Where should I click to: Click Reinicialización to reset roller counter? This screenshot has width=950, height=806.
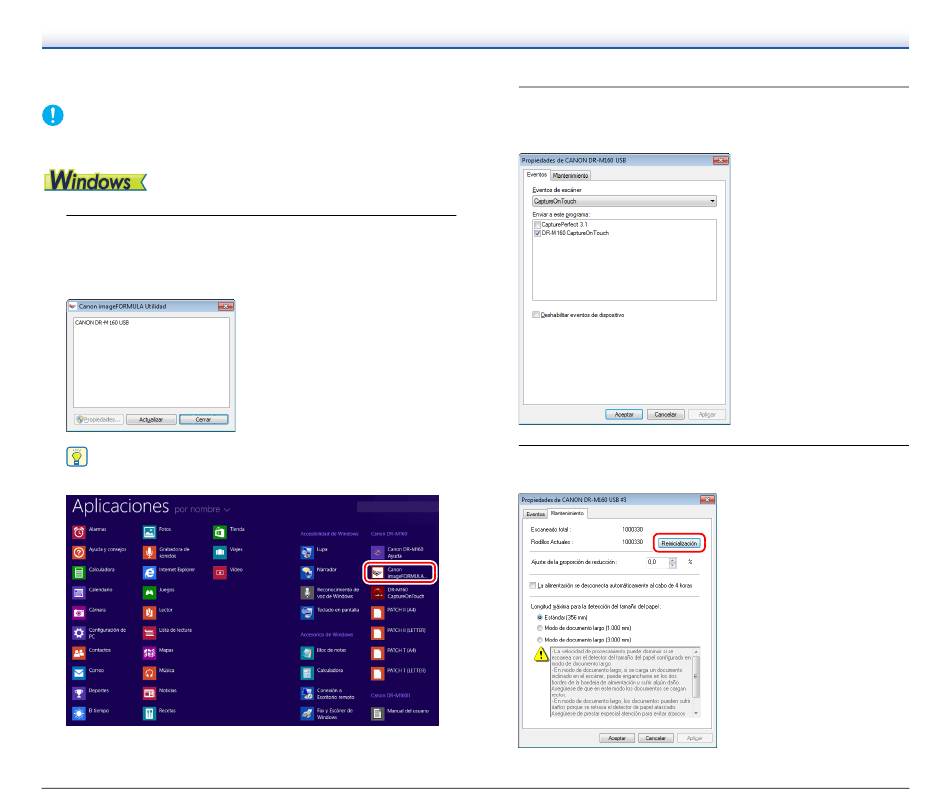coord(679,543)
